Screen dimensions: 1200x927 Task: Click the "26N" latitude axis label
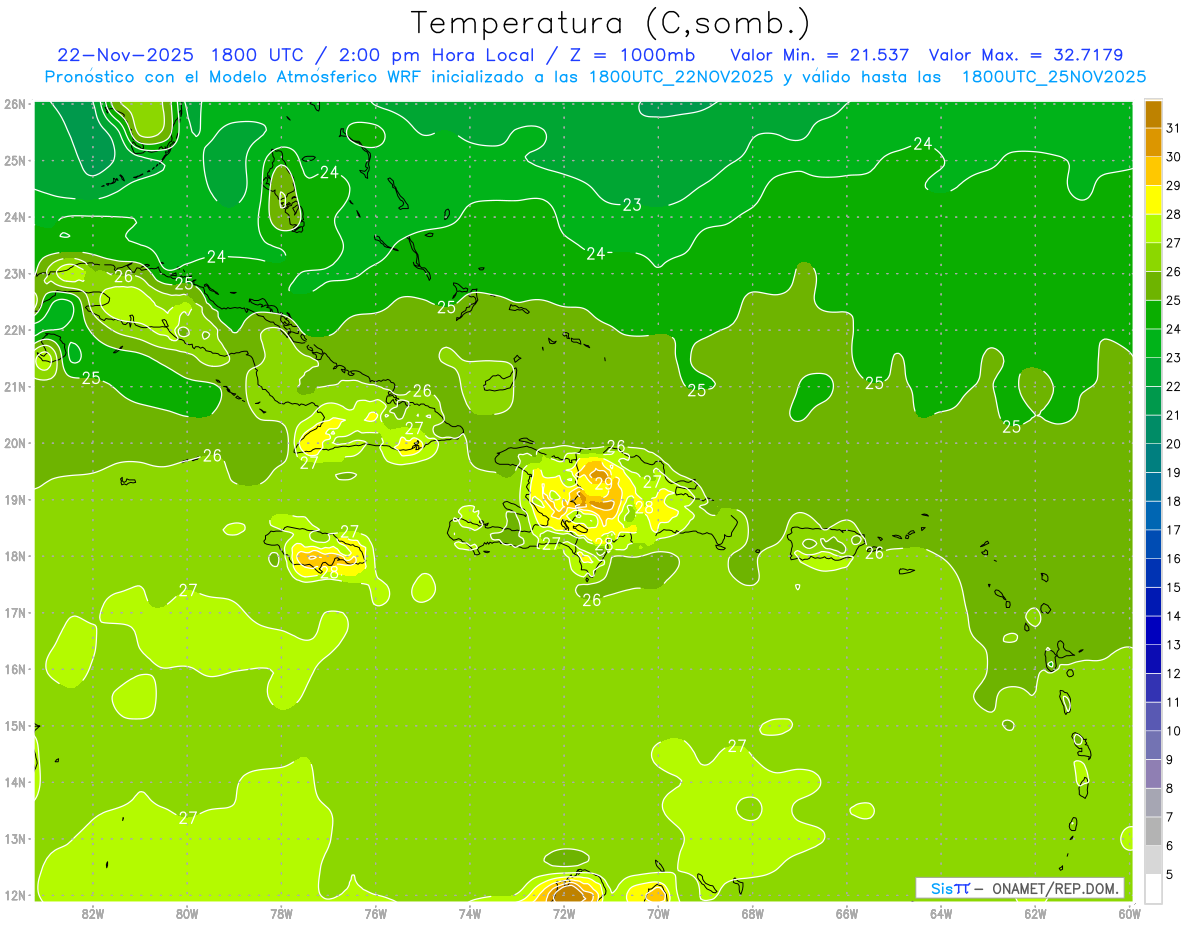click(15, 104)
